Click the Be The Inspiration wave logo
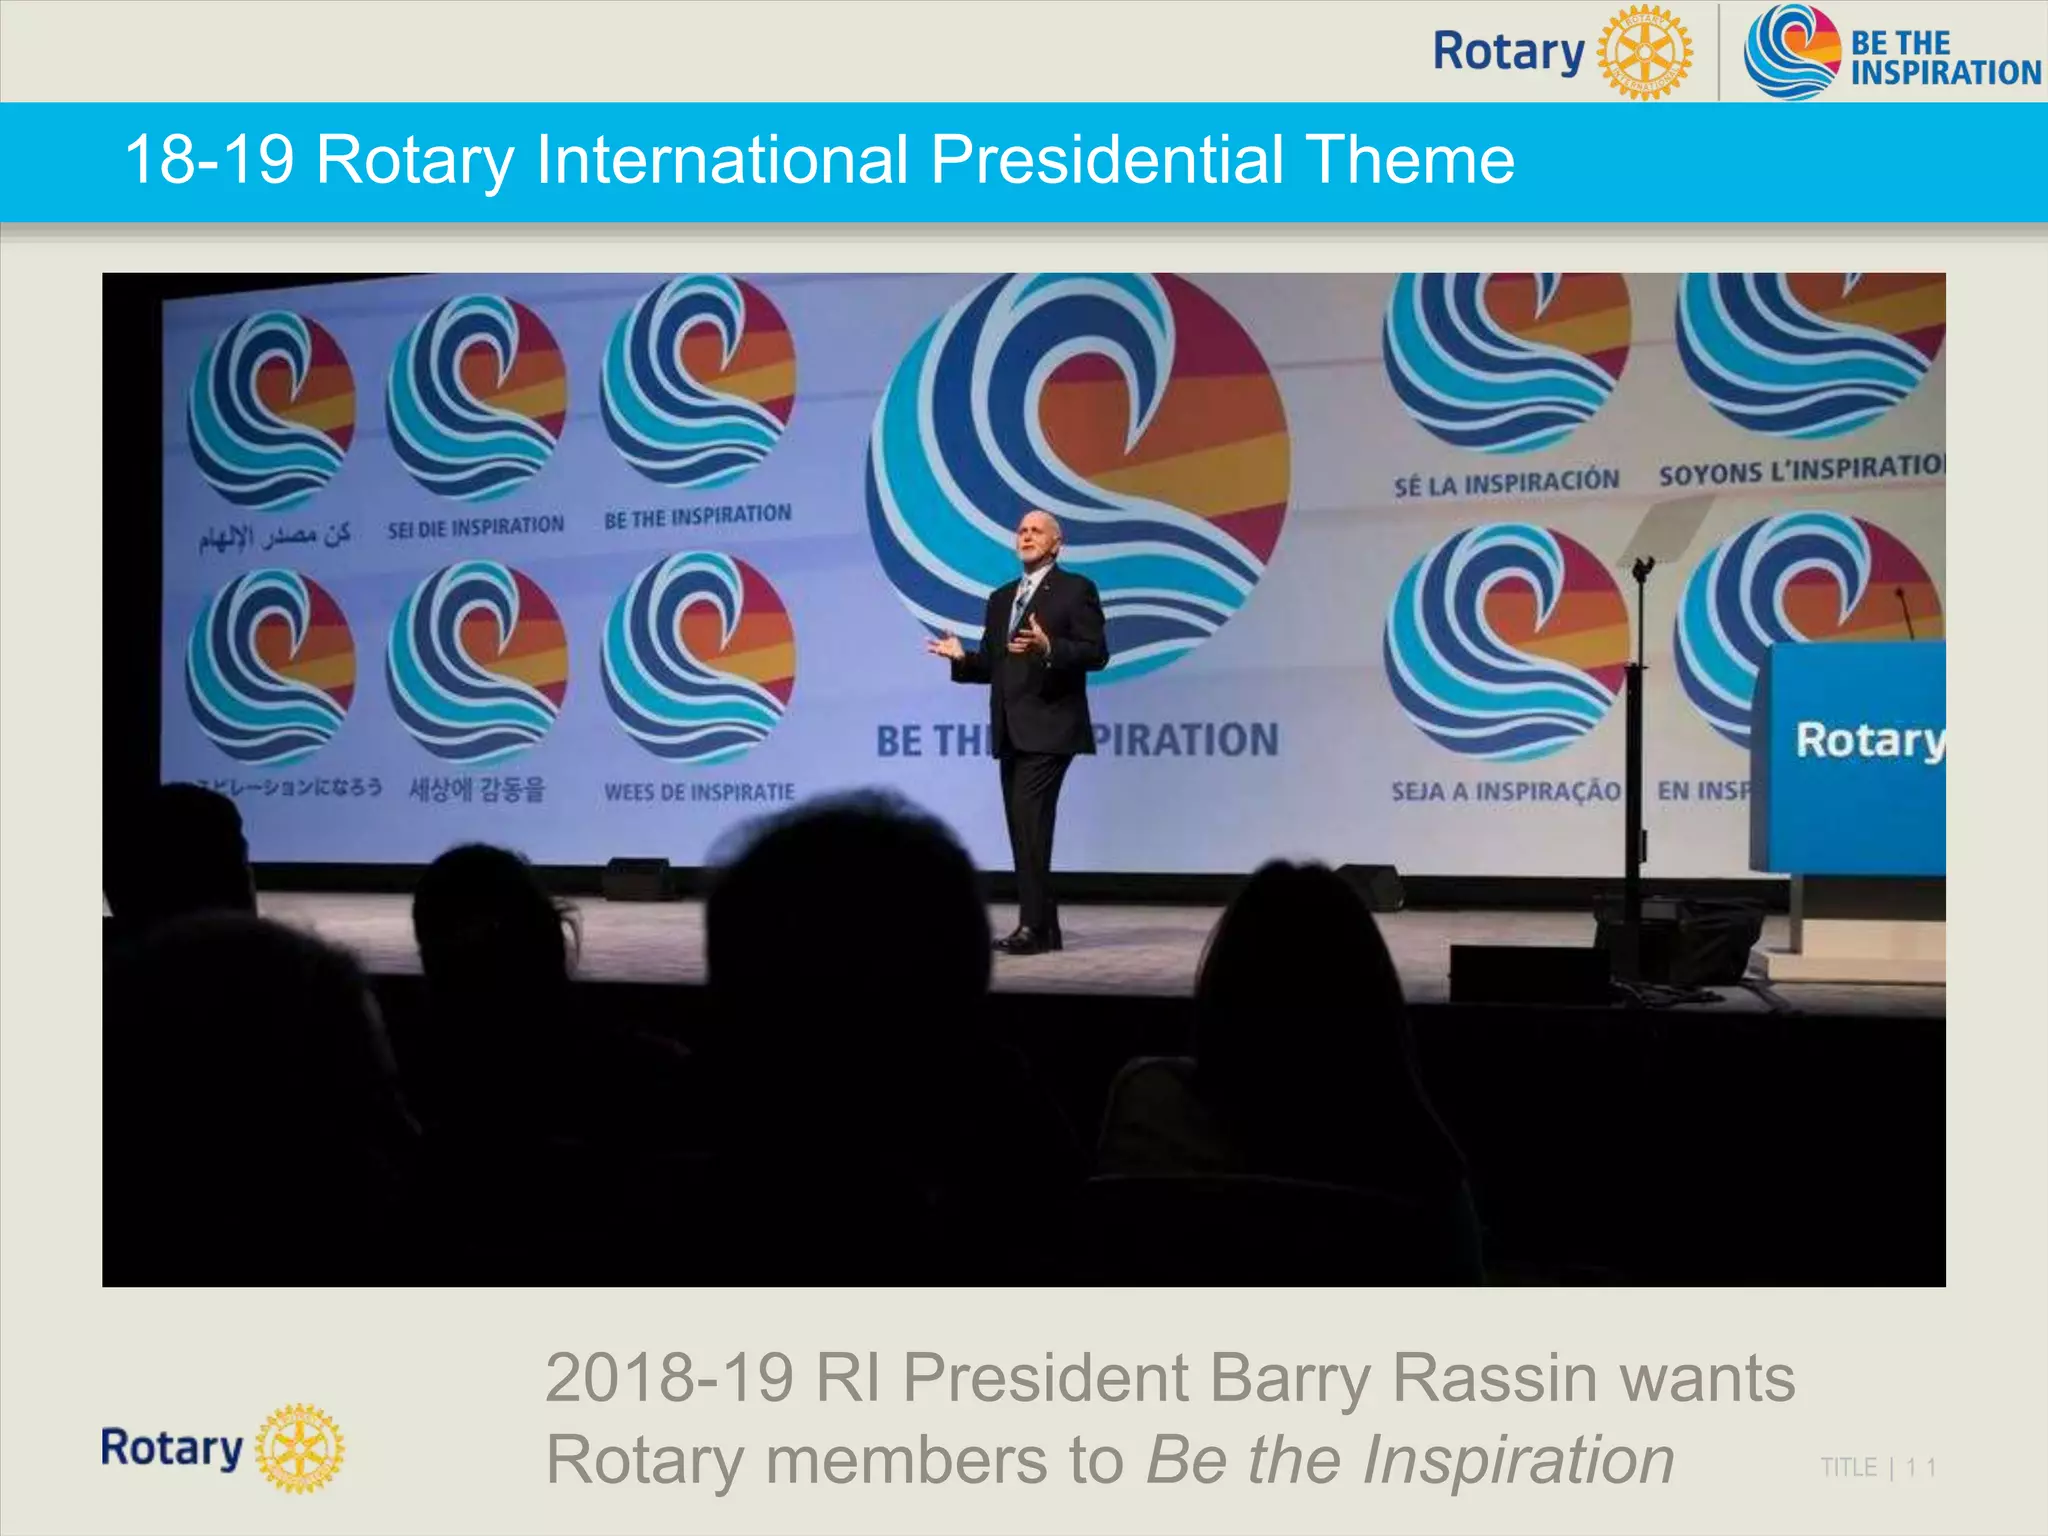This screenshot has width=2048, height=1536. click(1792, 52)
